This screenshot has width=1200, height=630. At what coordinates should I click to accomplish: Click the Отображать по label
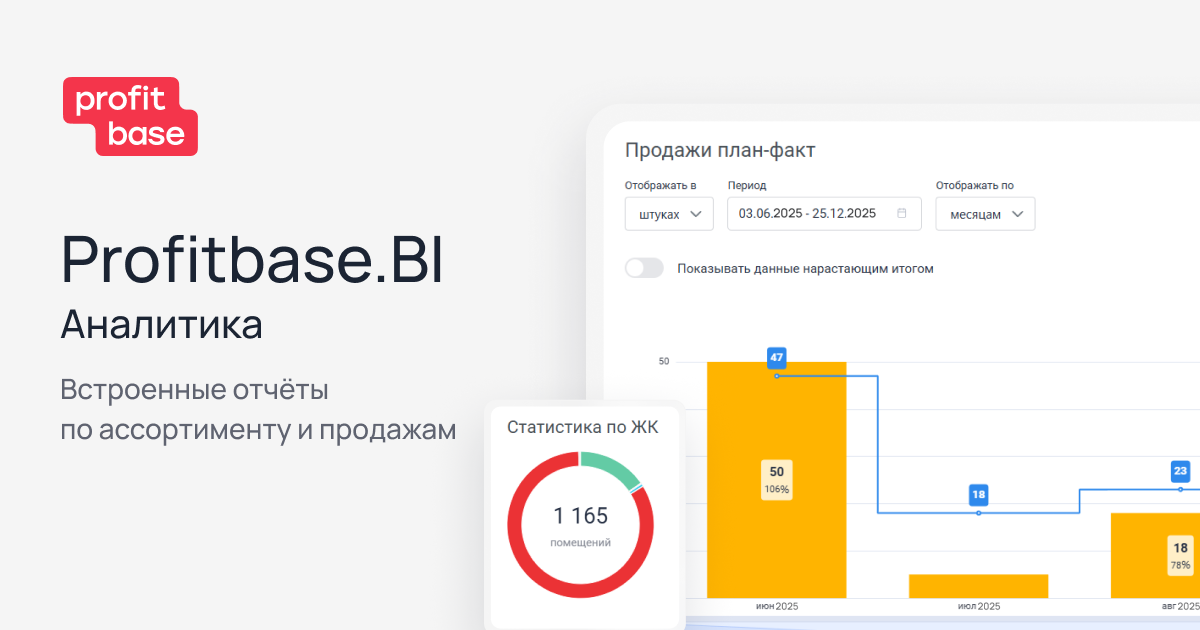pos(975,186)
